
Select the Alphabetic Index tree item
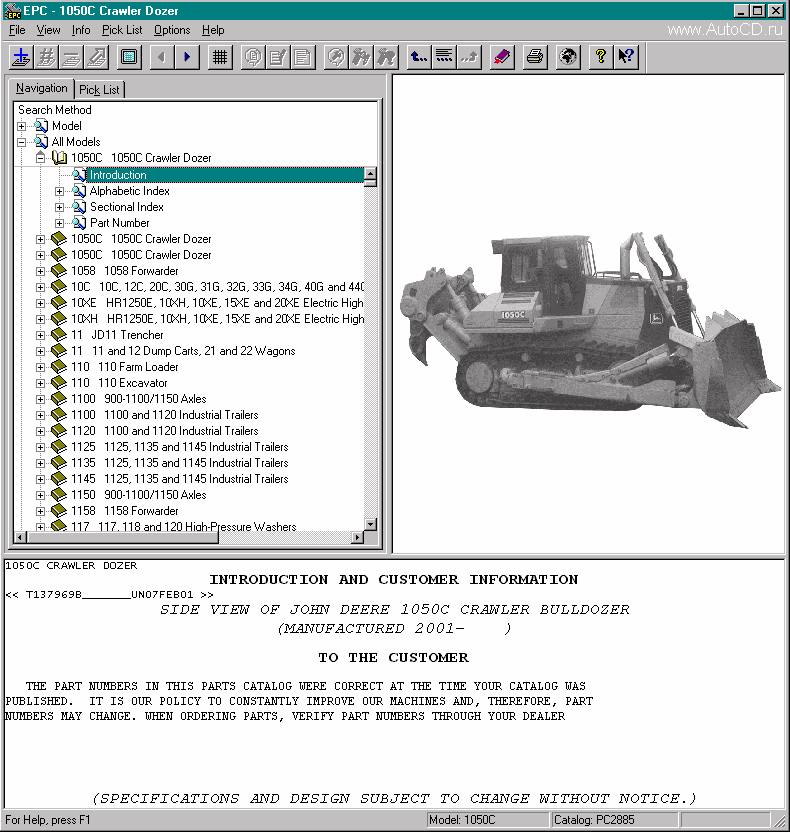pos(129,191)
